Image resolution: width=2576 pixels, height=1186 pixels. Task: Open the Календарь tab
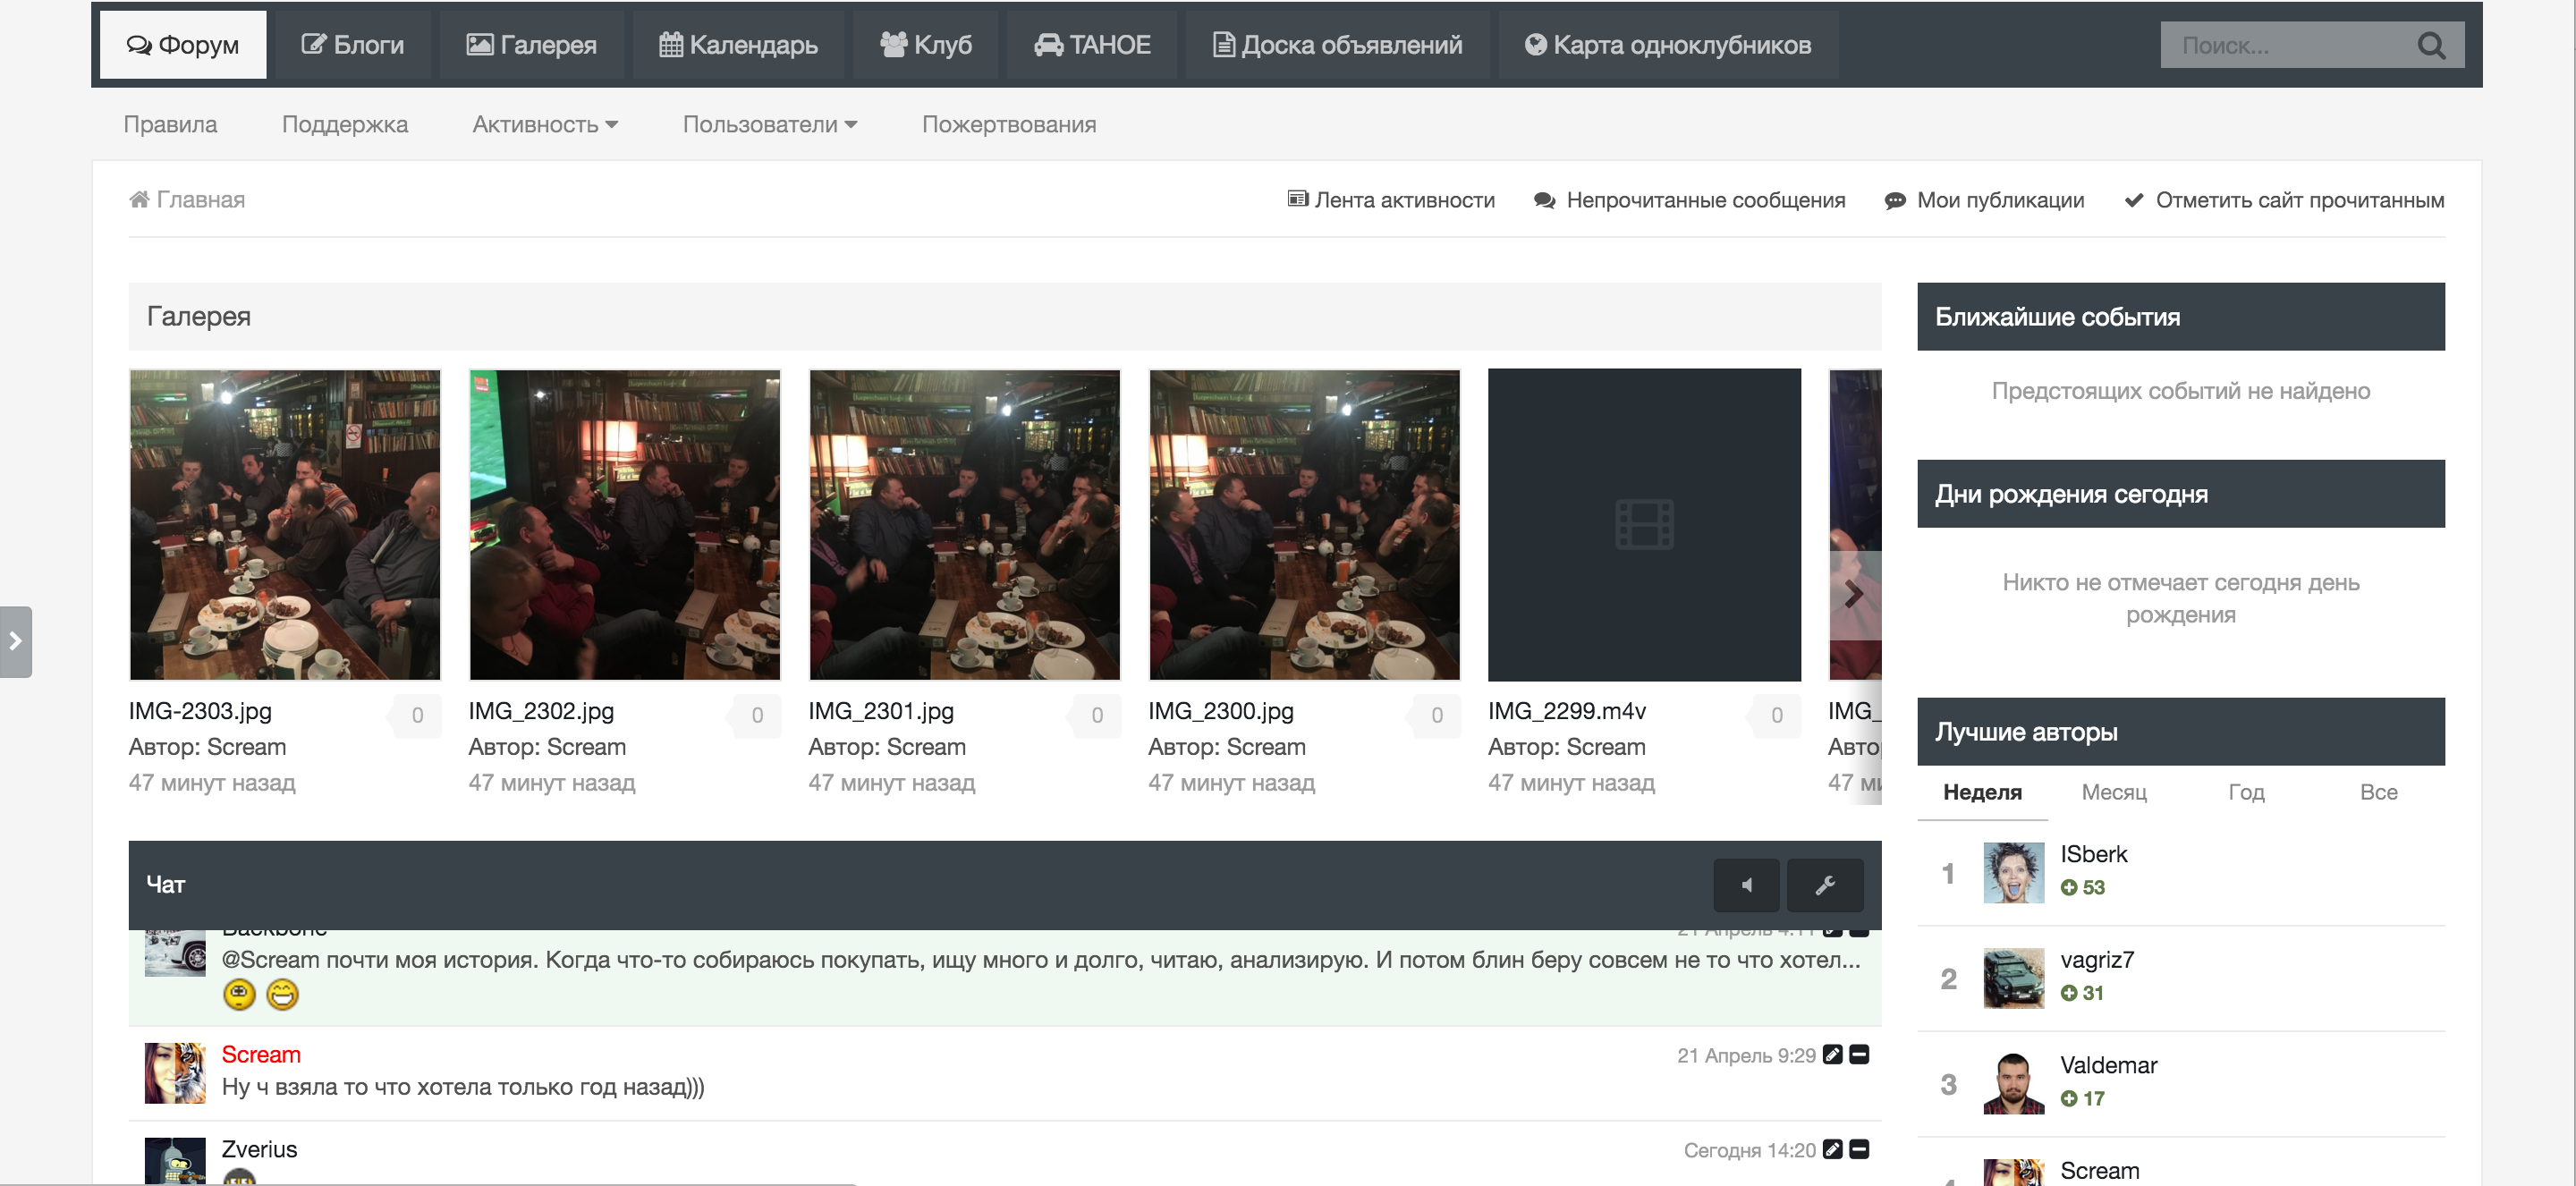point(738,45)
